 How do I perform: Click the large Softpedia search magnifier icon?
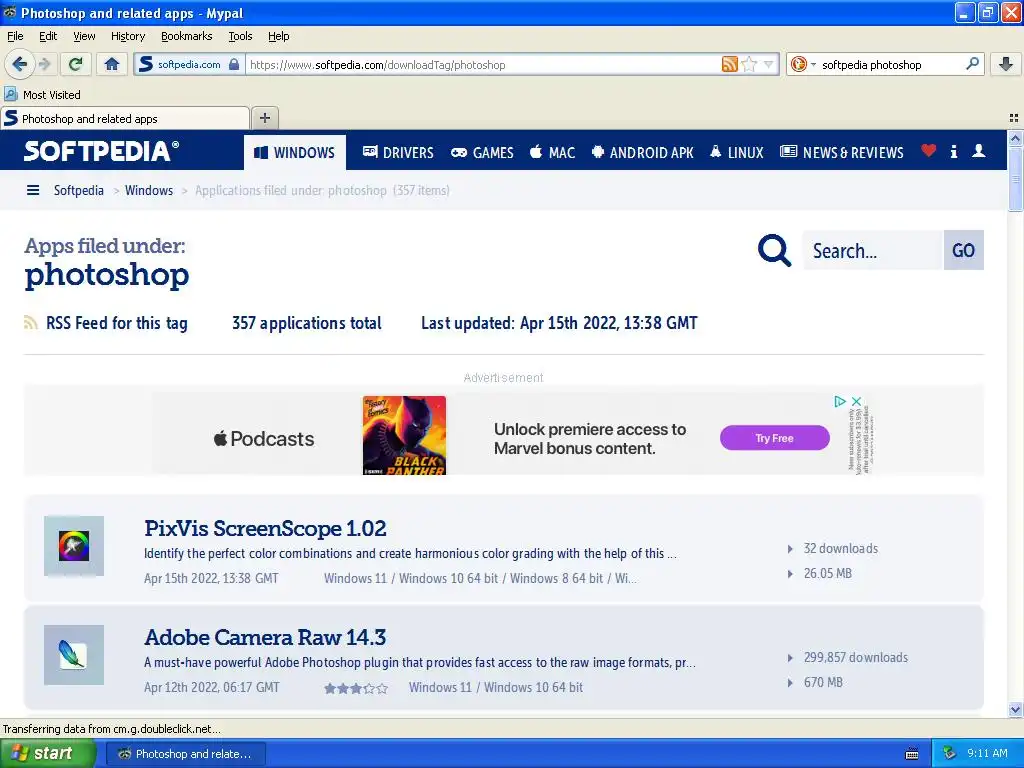pyautogui.click(x=774, y=250)
